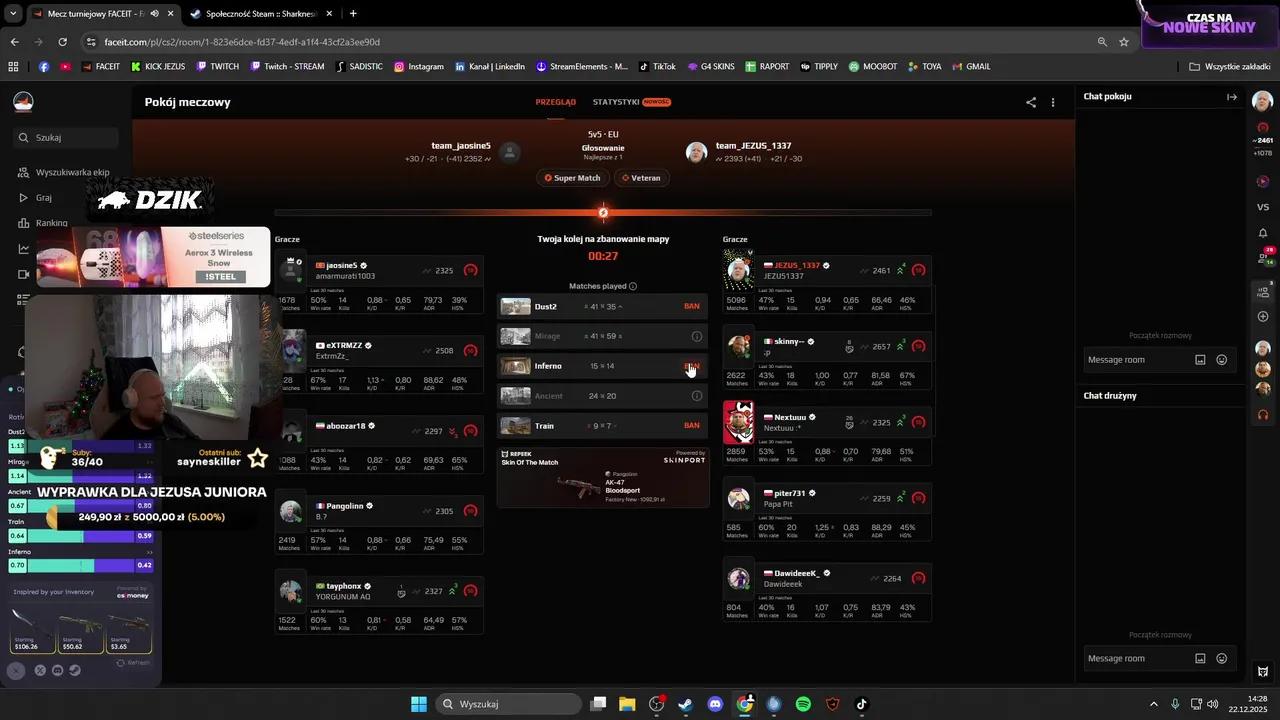
Task: Open the Nextuuu player profile
Action: coord(790,417)
